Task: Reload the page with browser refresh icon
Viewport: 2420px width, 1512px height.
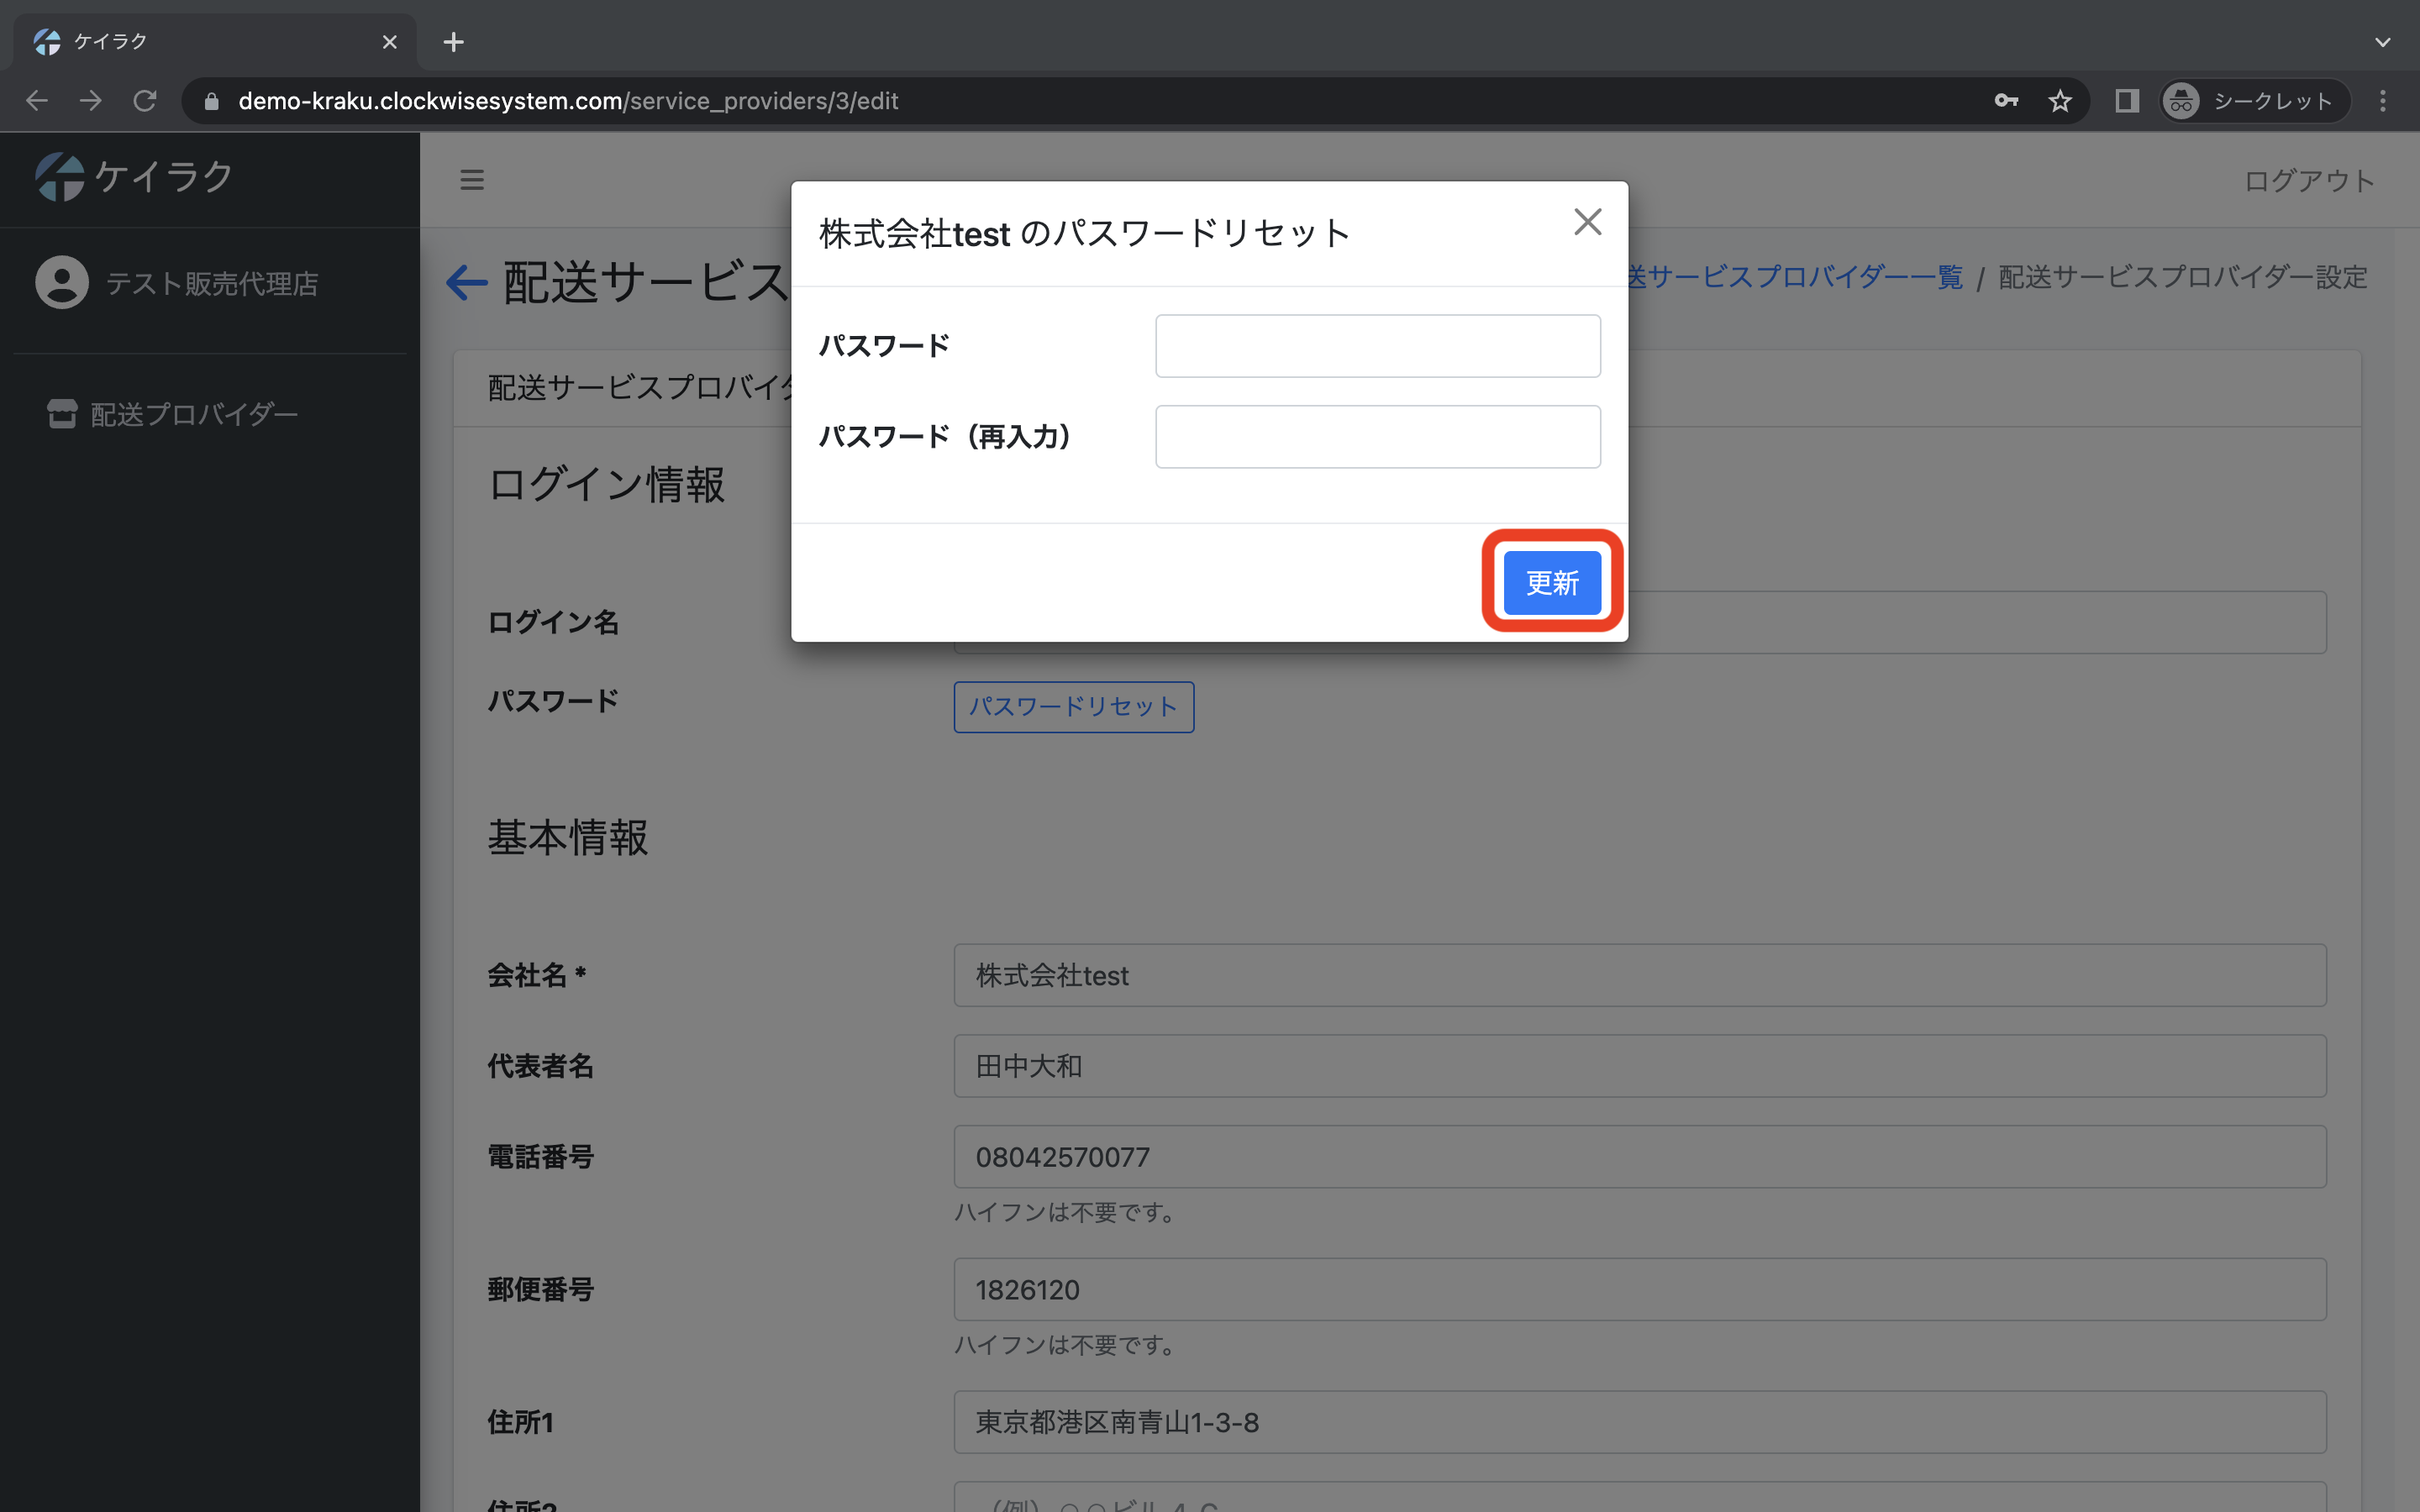Action: [x=145, y=101]
